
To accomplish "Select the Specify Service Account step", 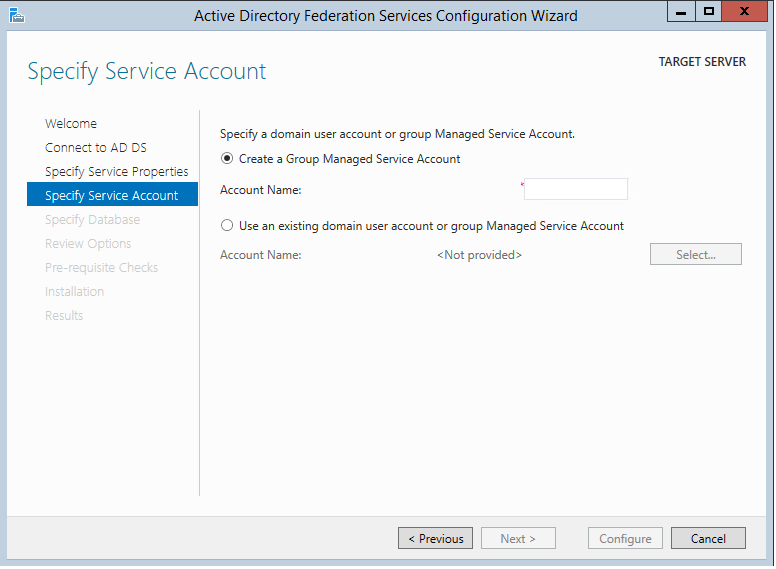I will pos(112,196).
